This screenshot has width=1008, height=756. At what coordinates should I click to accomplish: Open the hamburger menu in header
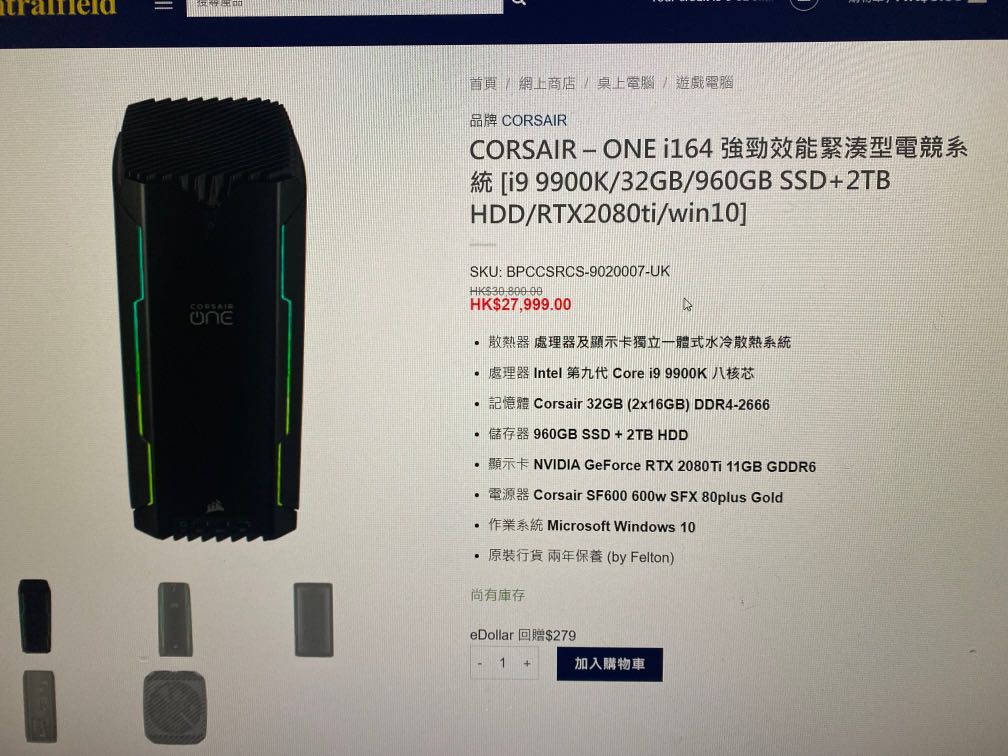pyautogui.click(x=163, y=4)
